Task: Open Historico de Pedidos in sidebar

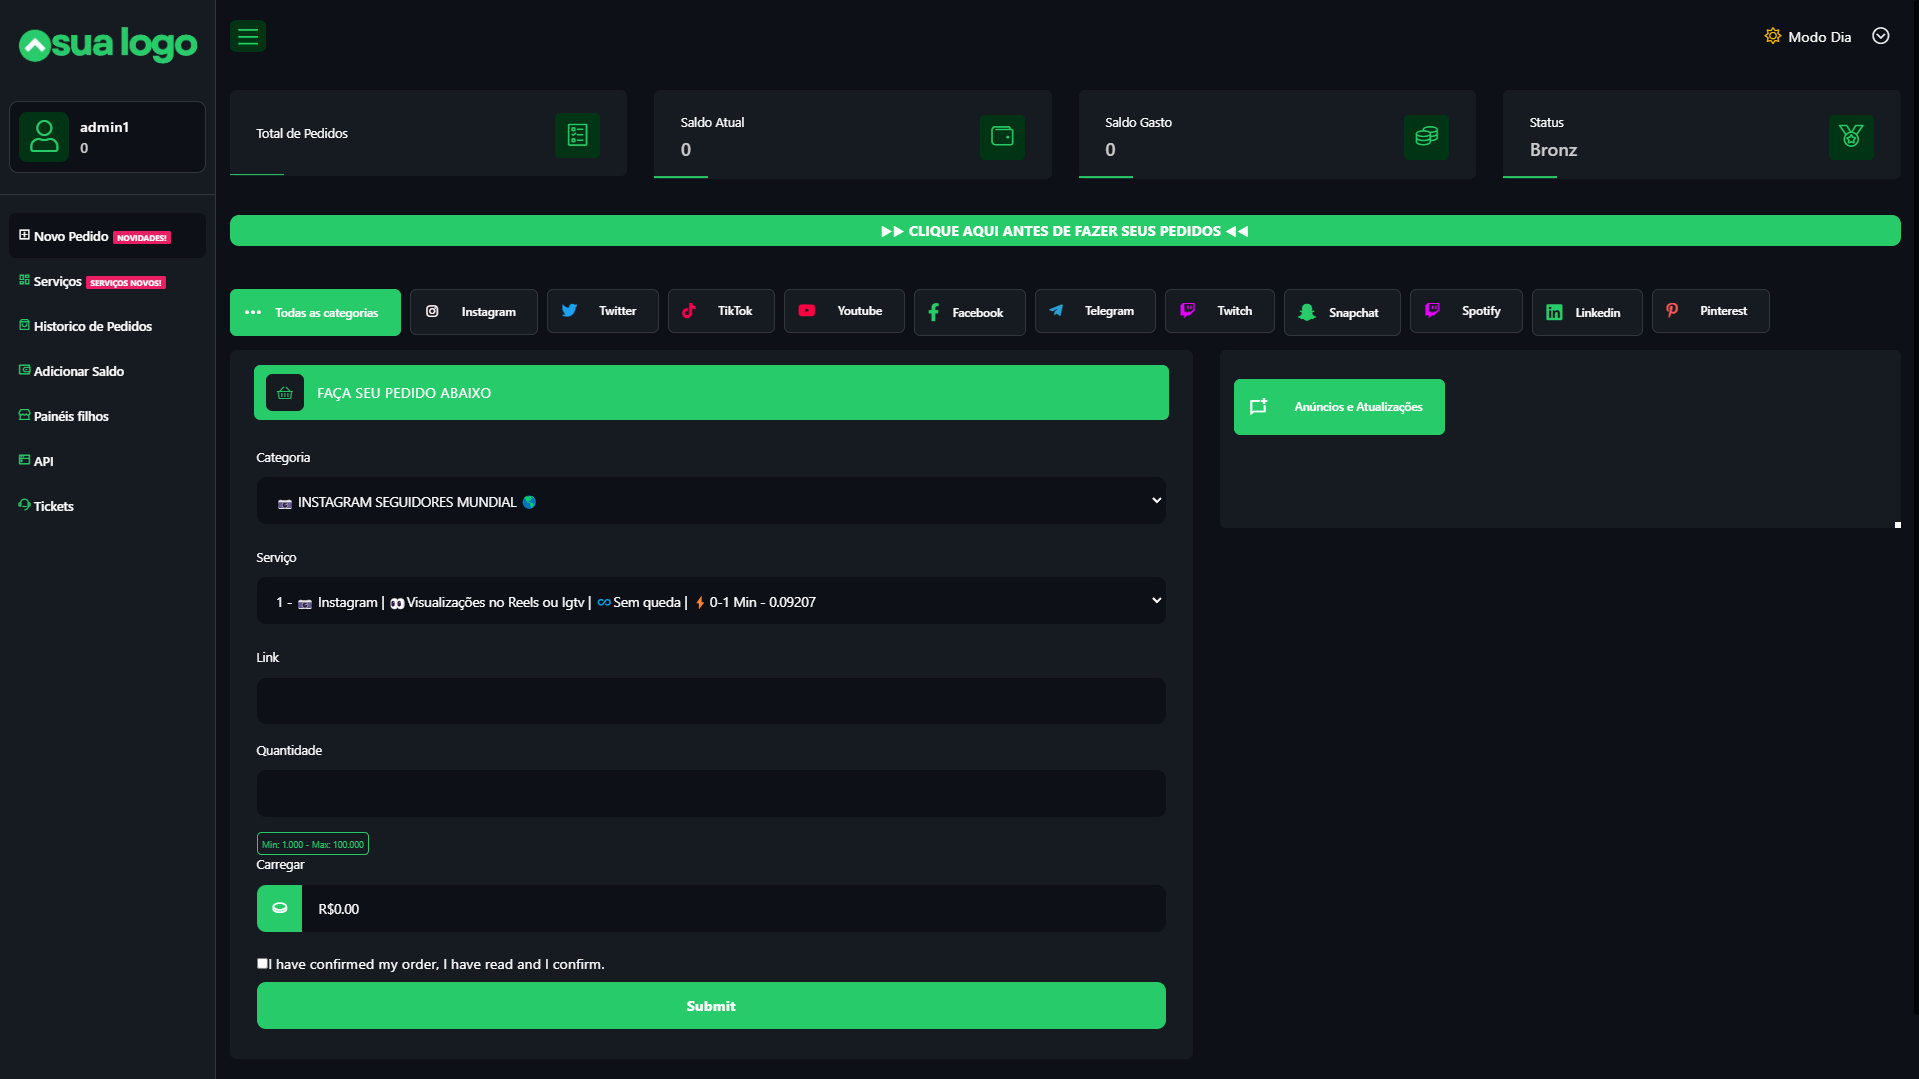Action: click(x=92, y=326)
